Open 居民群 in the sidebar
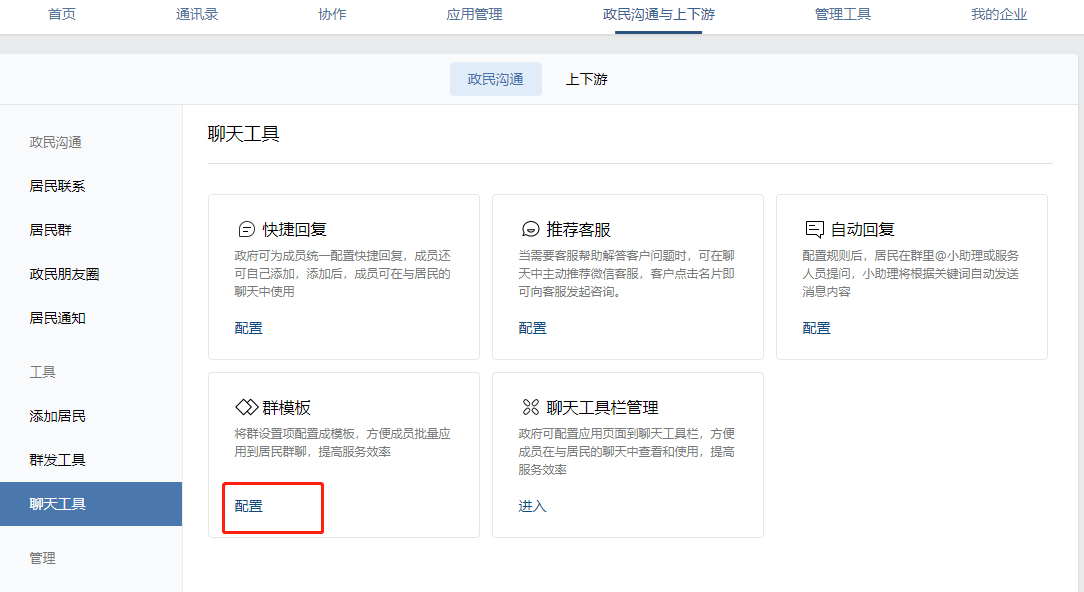Viewport: 1084px width, 592px height. point(50,230)
